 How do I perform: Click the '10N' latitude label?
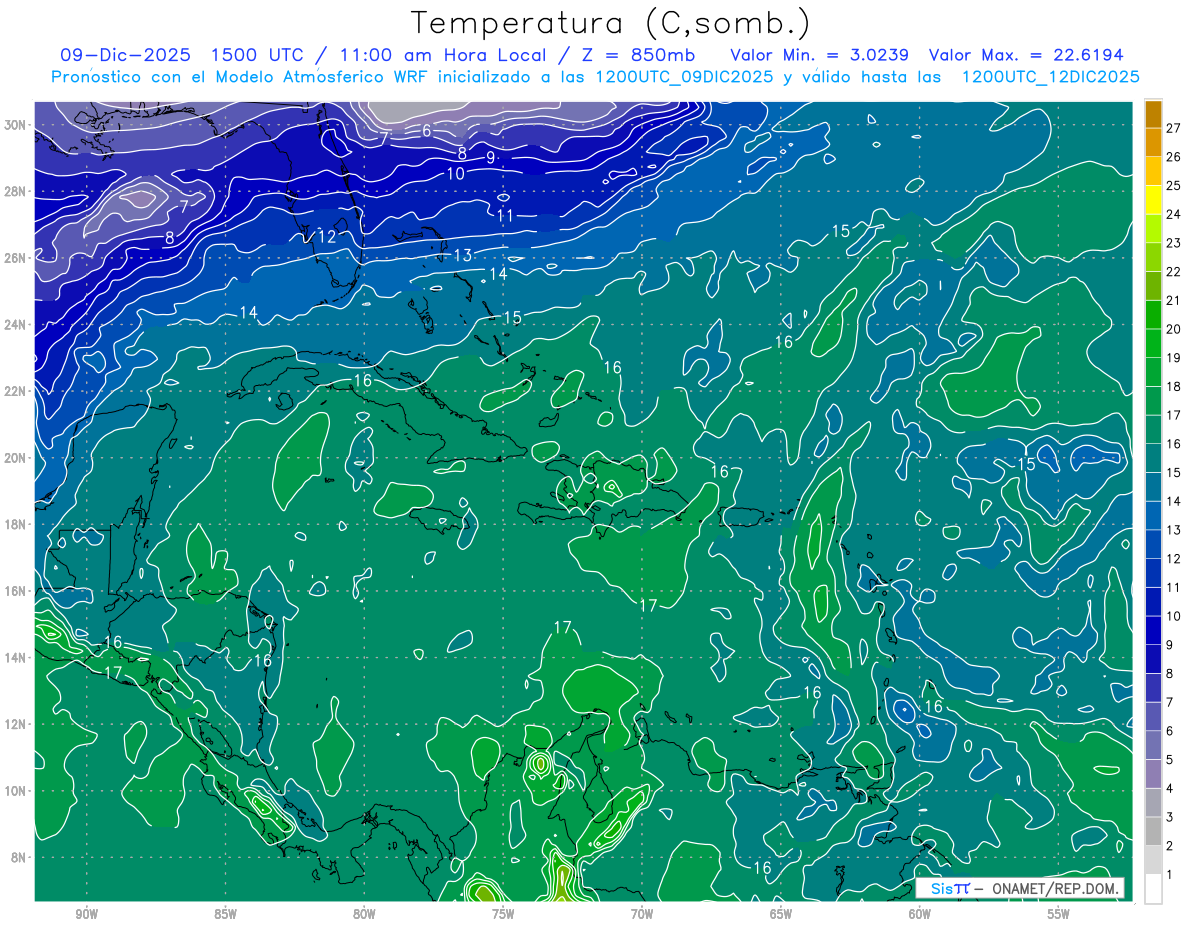(x=16, y=790)
